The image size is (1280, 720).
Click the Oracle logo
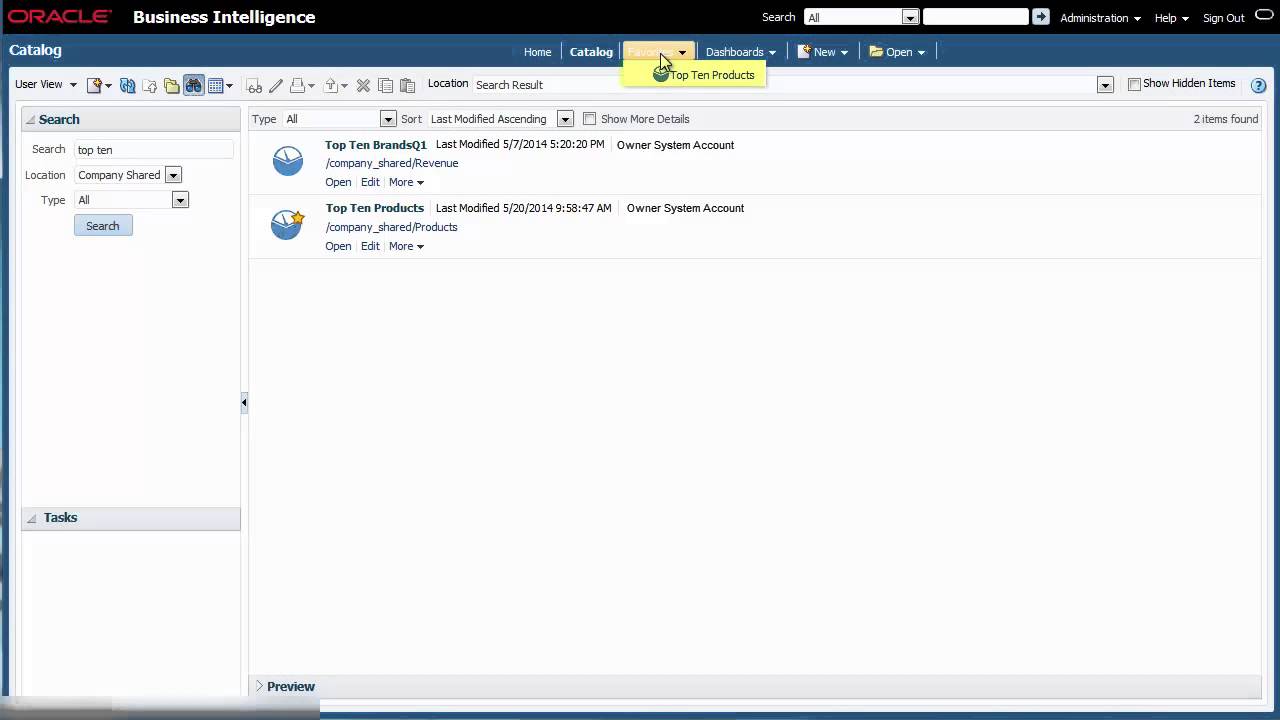pyautogui.click(x=60, y=17)
